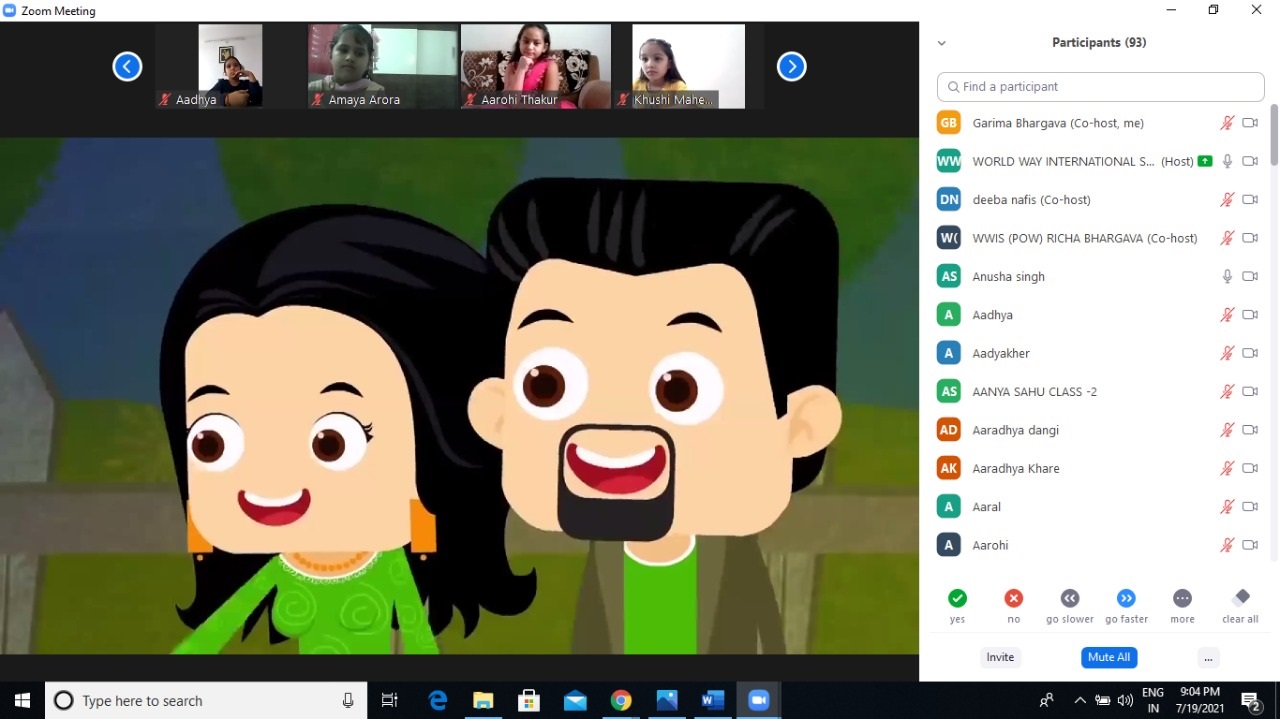Toggle Garima Bhargava's camera icon
The width and height of the screenshot is (1280, 719).
[x=1250, y=123]
